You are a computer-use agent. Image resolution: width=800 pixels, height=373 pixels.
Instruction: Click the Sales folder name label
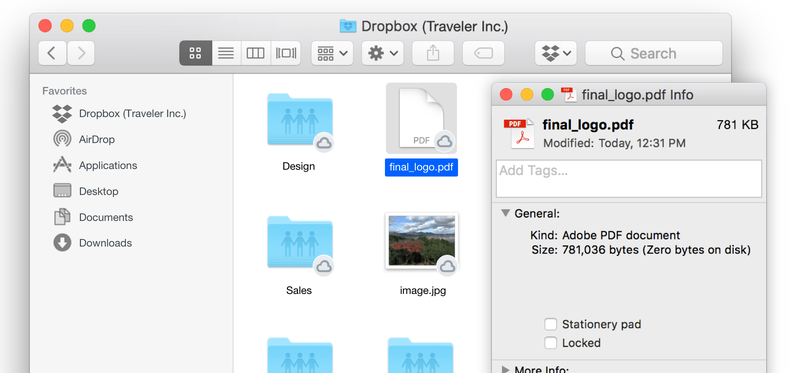[x=299, y=290]
